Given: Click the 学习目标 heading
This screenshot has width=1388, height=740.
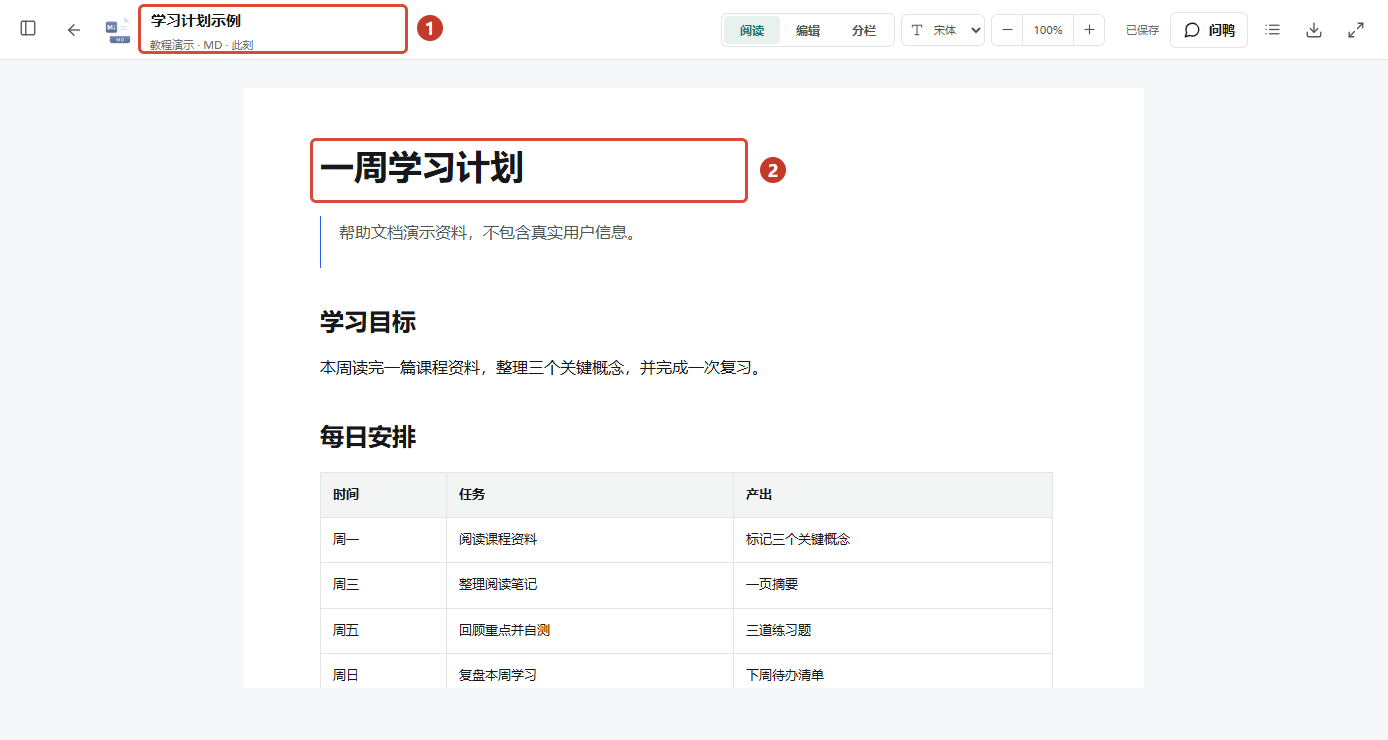Looking at the screenshot, I should (x=368, y=322).
